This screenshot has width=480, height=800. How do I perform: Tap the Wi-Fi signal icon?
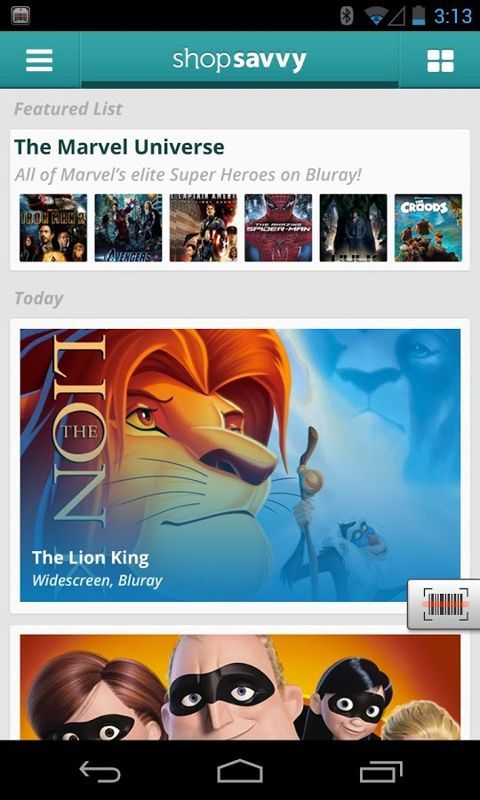click(376, 16)
